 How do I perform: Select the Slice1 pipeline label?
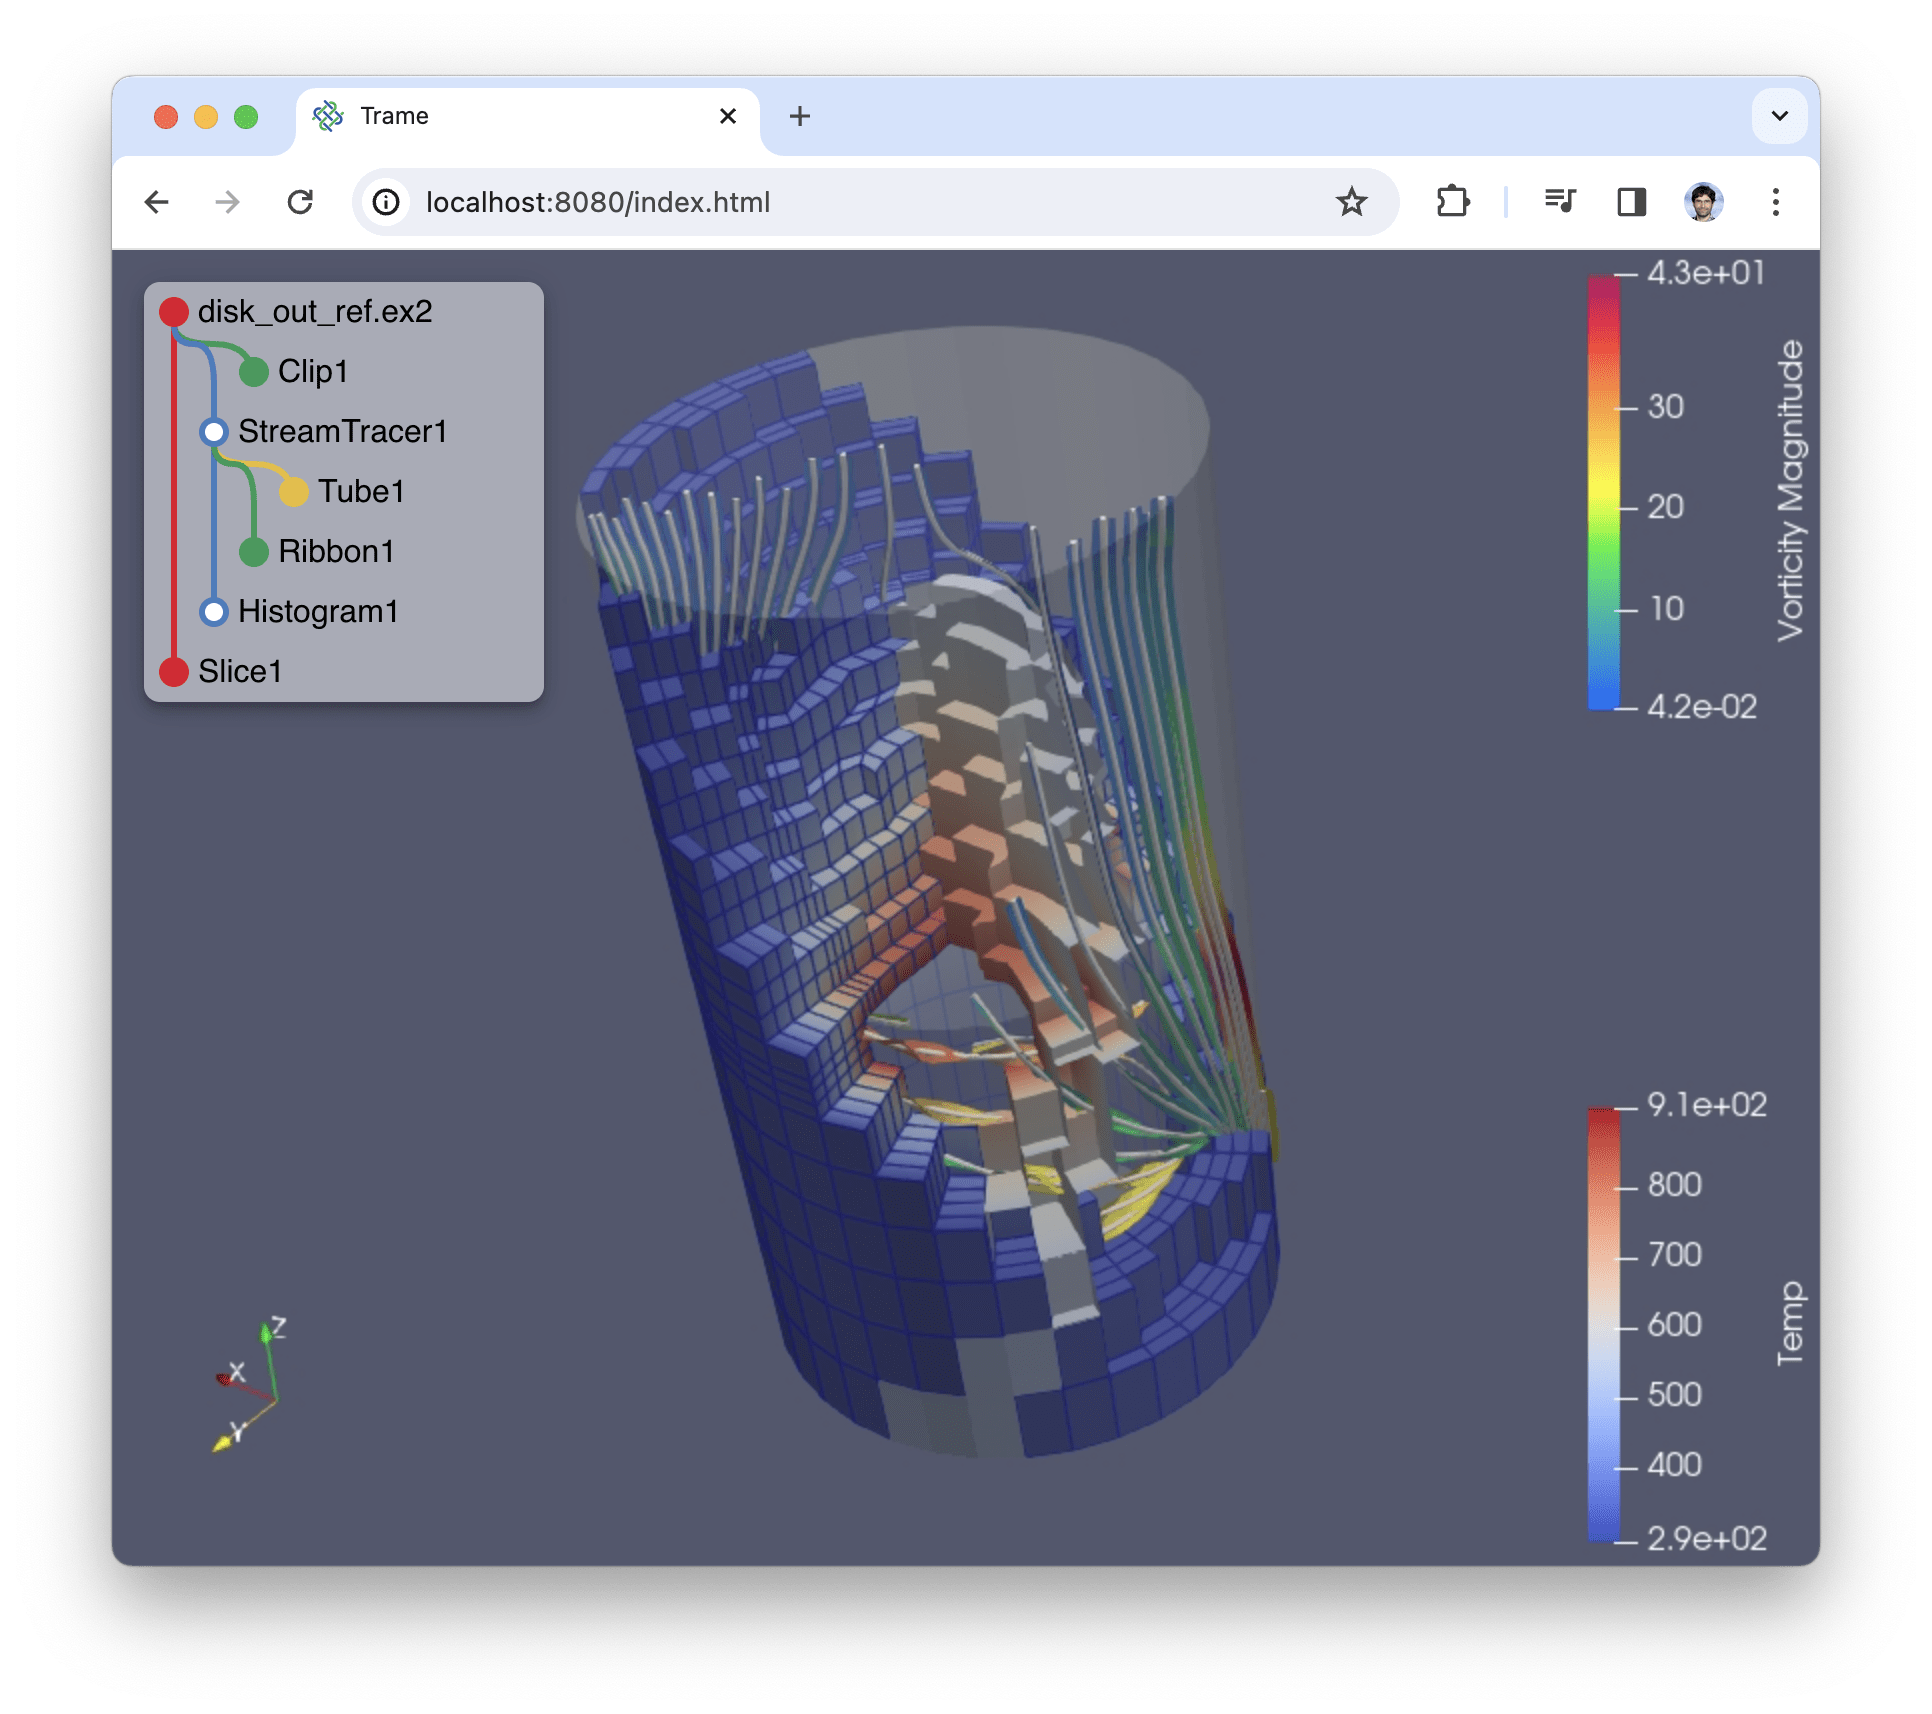tap(240, 672)
